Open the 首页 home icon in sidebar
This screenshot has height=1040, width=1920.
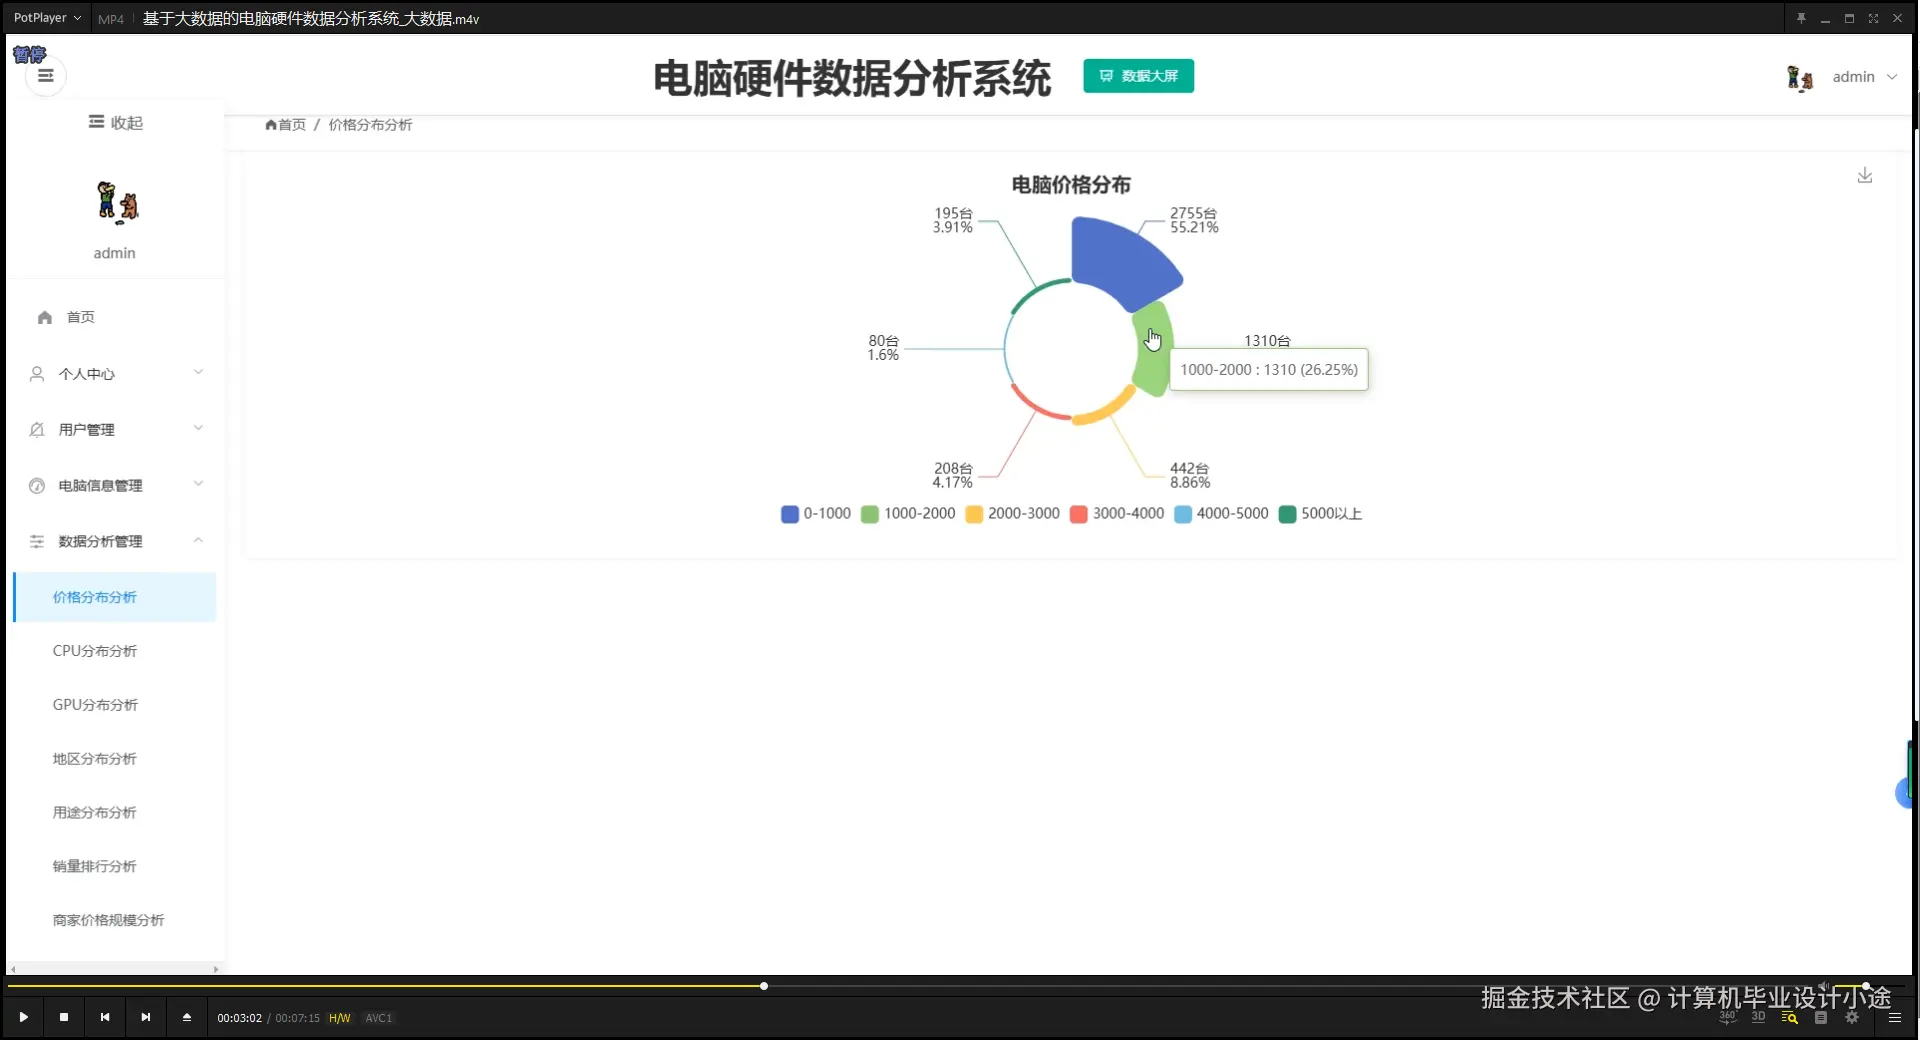point(44,316)
